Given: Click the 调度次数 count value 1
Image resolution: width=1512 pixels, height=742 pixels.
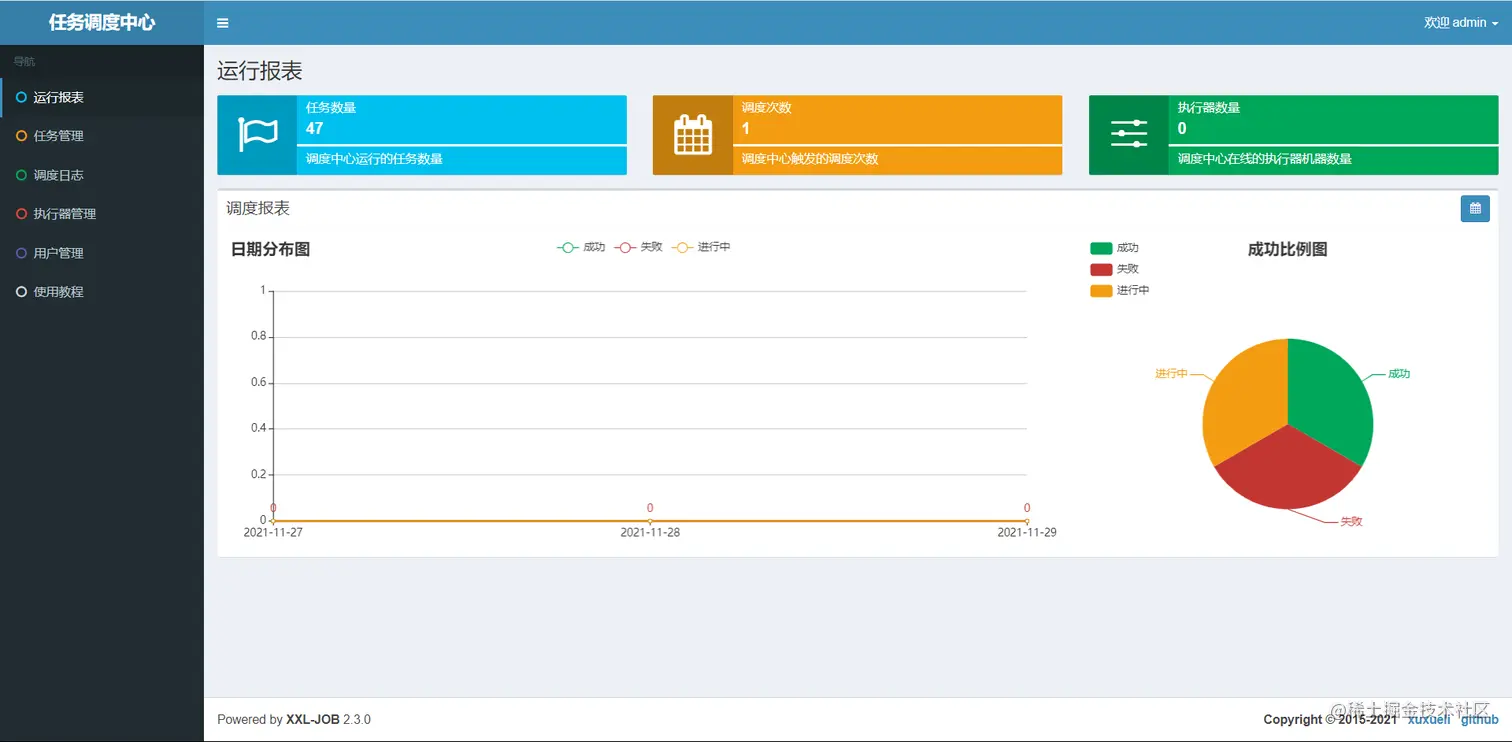Looking at the screenshot, I should click(x=746, y=128).
